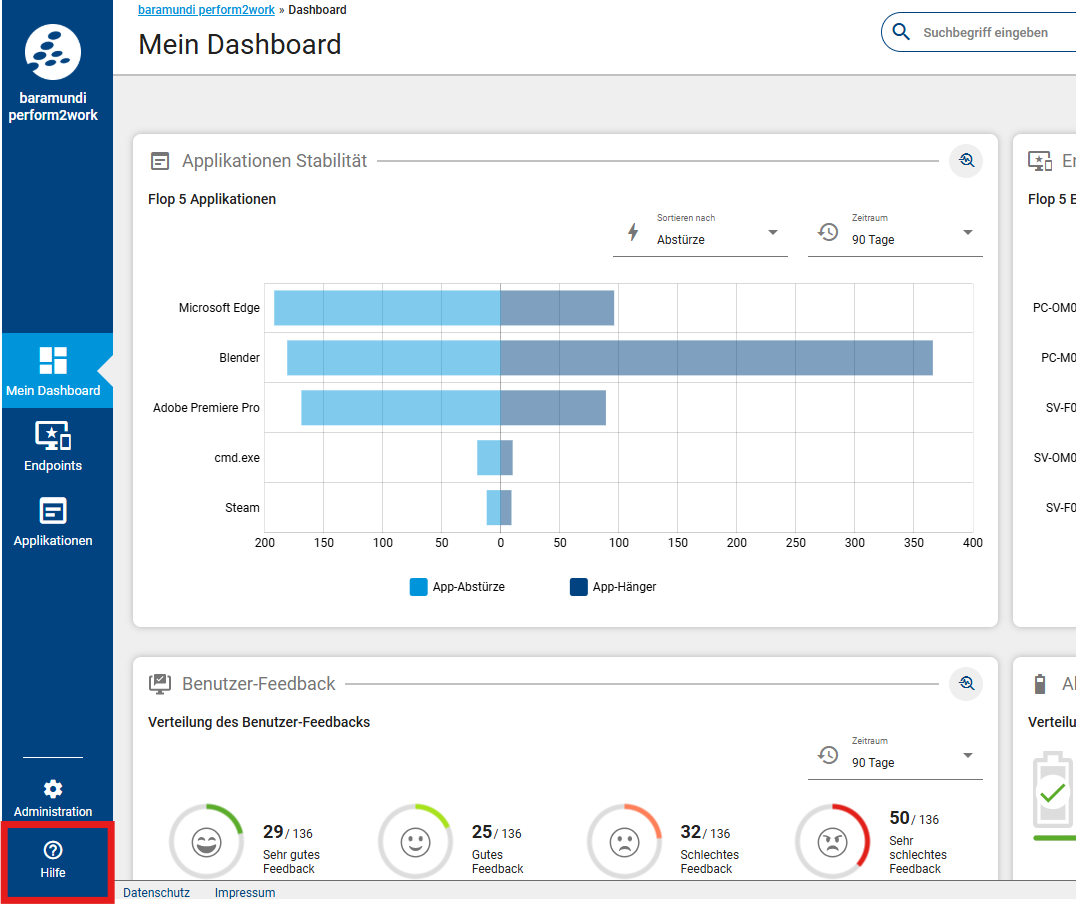Click the search magnifier icon
1076x904 pixels.
(901, 32)
